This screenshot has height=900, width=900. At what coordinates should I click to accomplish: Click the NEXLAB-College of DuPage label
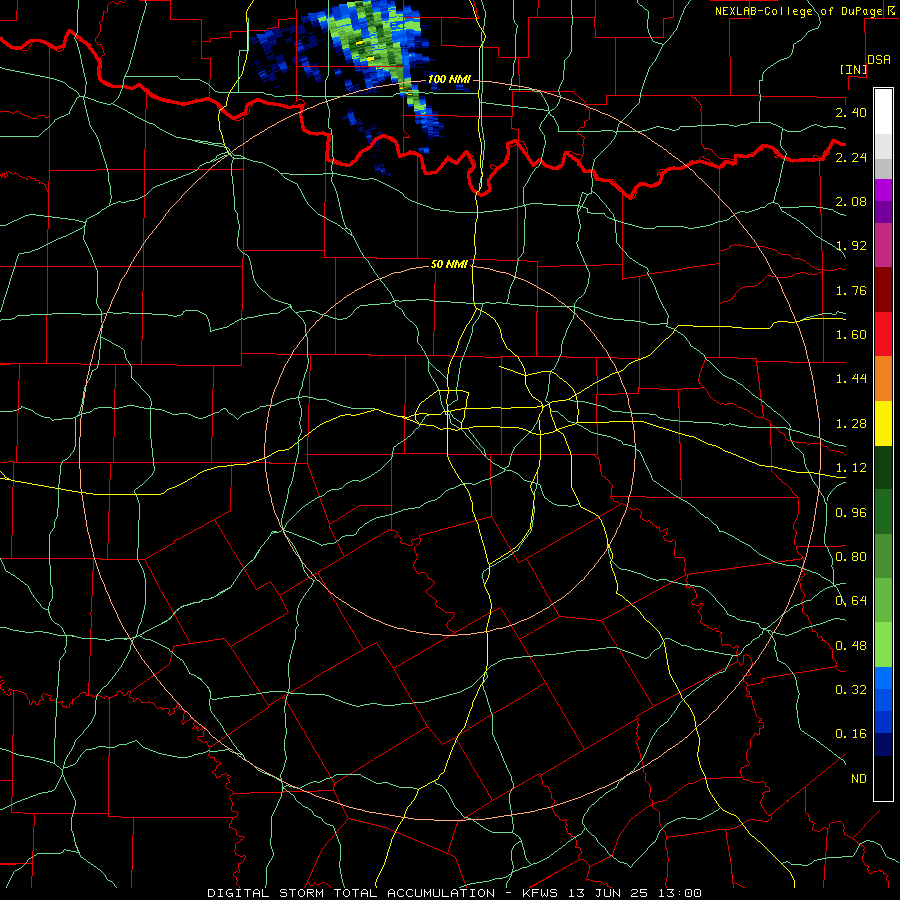tap(798, 11)
